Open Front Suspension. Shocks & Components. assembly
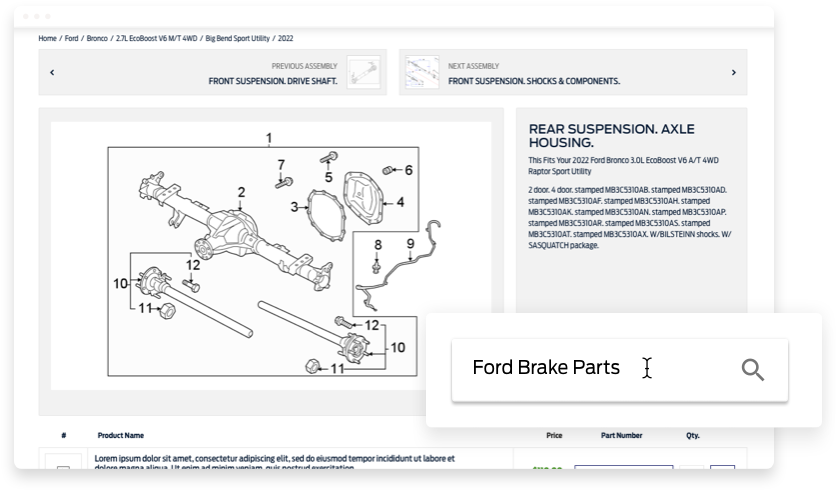This screenshot has width=838, height=491. (534, 81)
